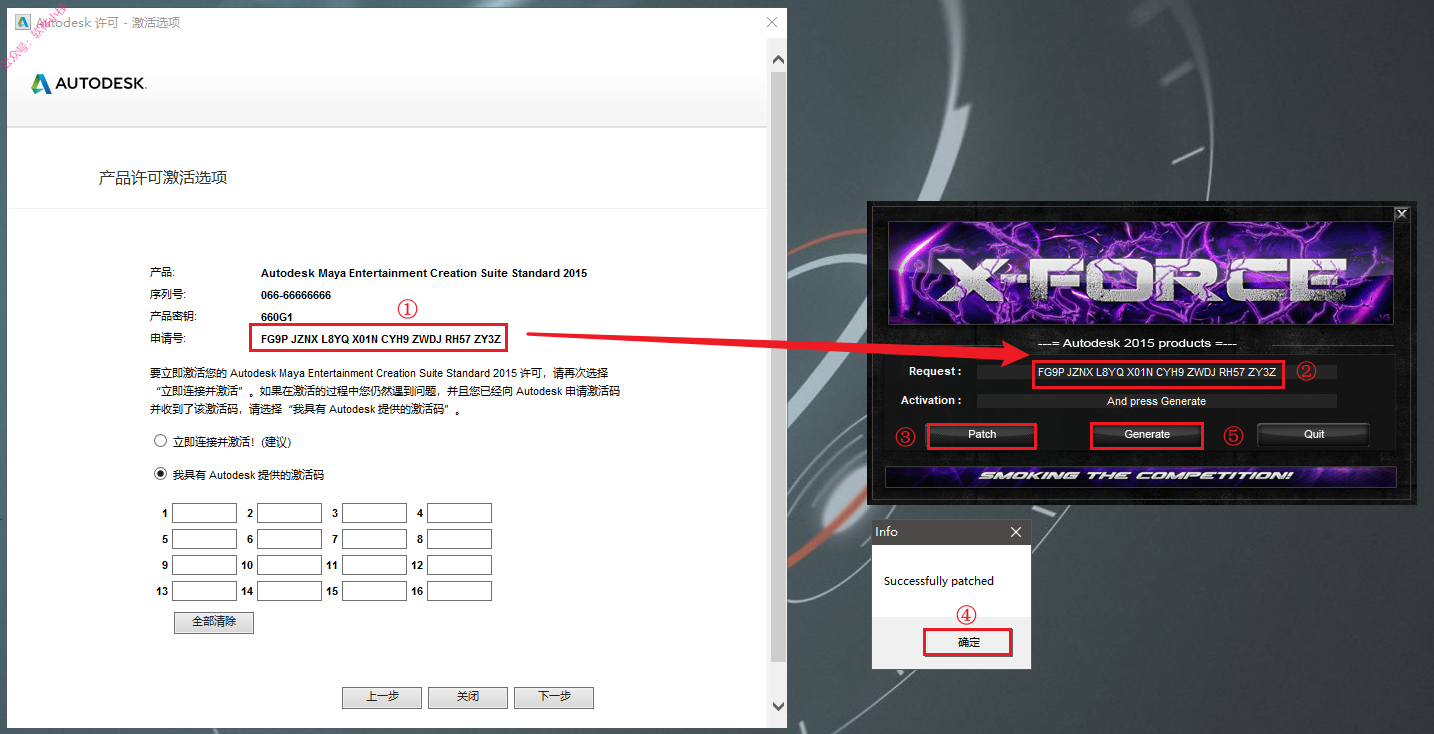
Task: Click activation code field 3
Action: 374,513
